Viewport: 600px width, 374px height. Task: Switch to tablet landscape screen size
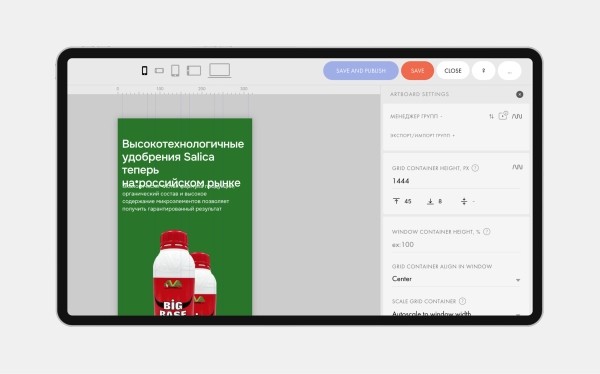coord(194,70)
